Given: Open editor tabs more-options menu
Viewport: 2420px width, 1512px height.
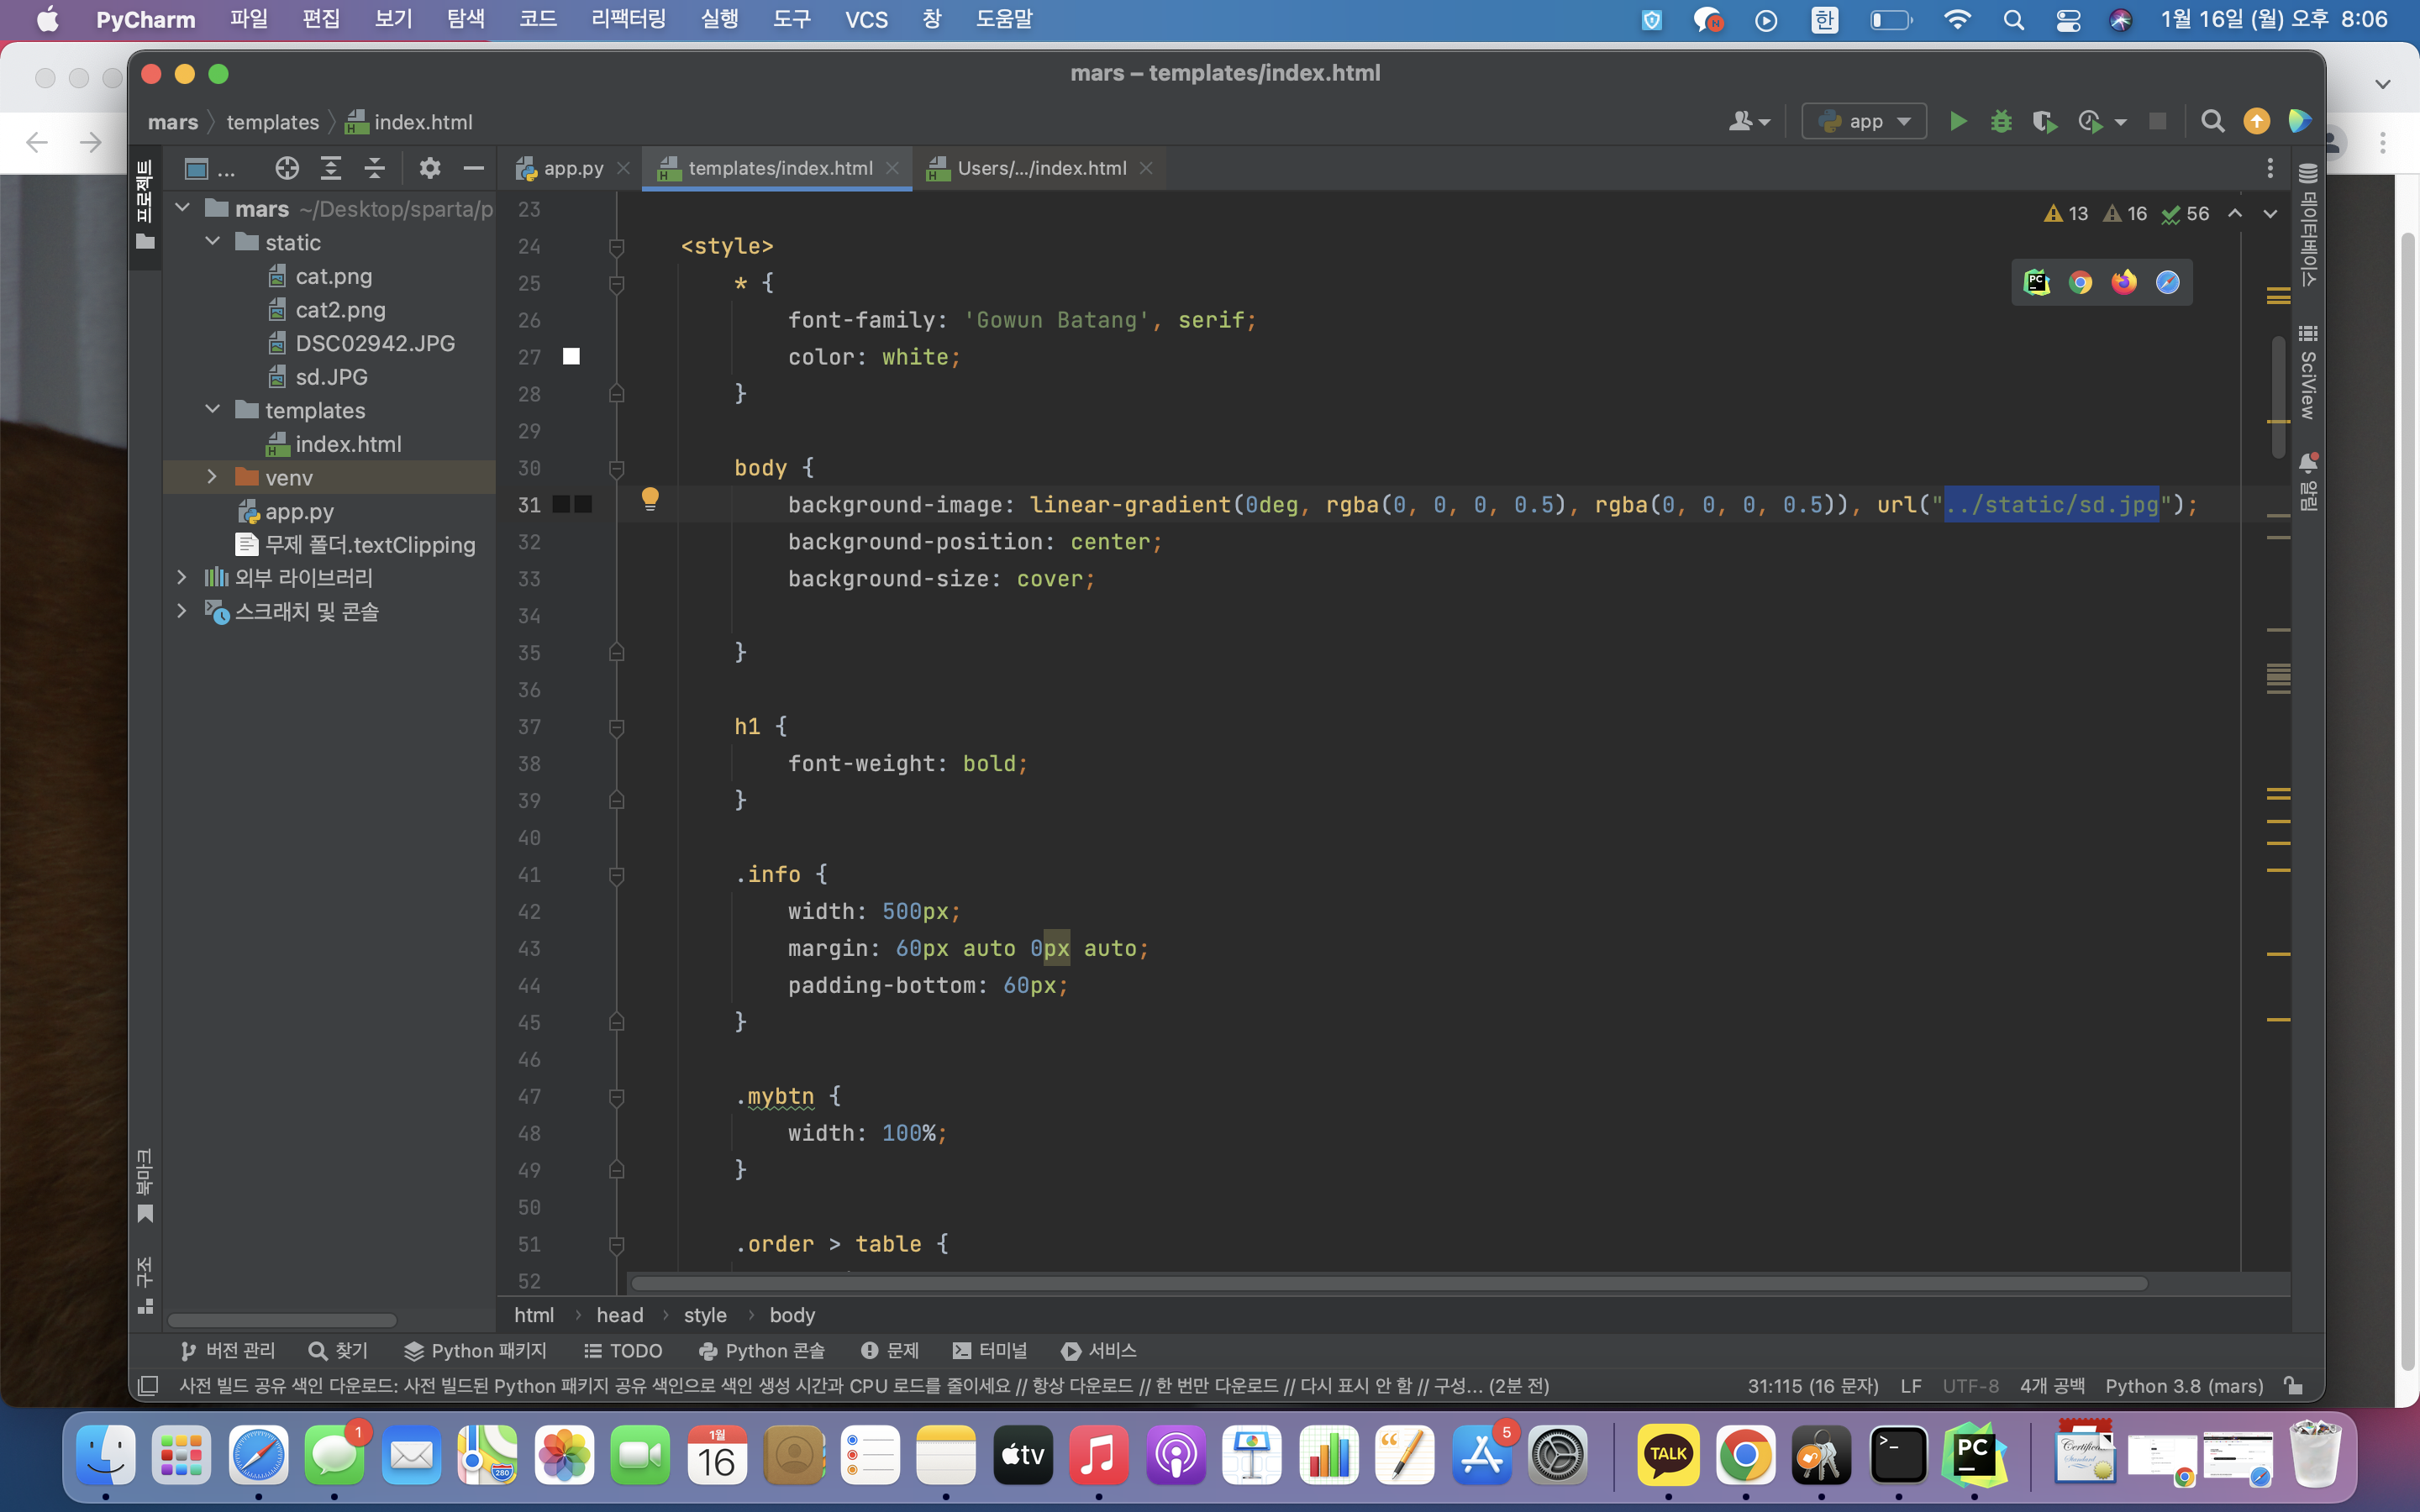Looking at the screenshot, I should tap(2270, 168).
